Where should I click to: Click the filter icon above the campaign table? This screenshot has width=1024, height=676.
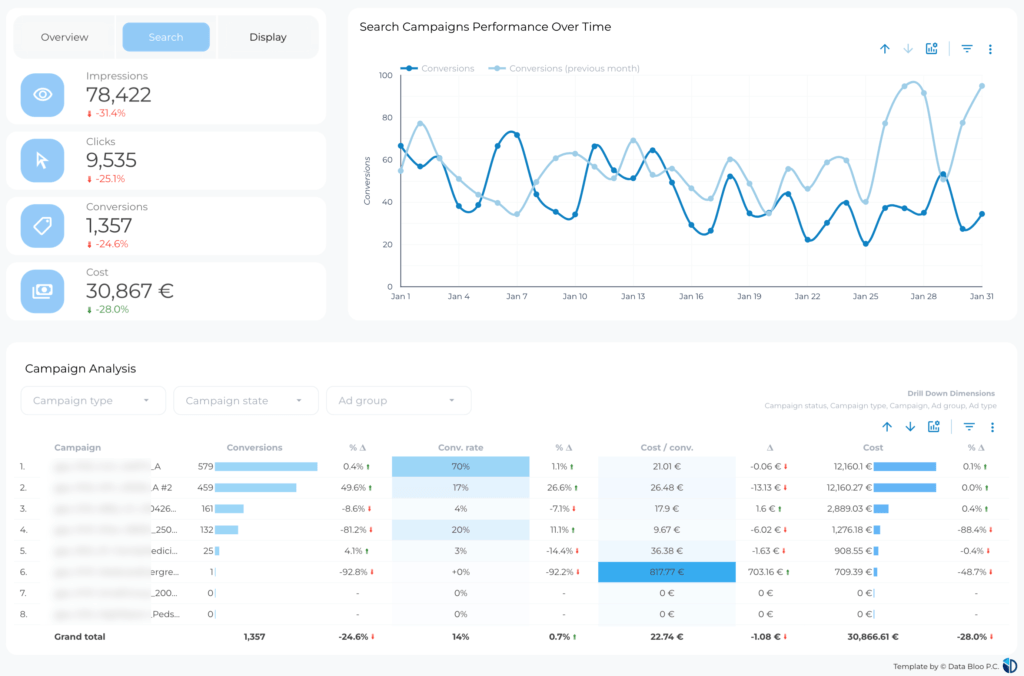[x=968, y=427]
